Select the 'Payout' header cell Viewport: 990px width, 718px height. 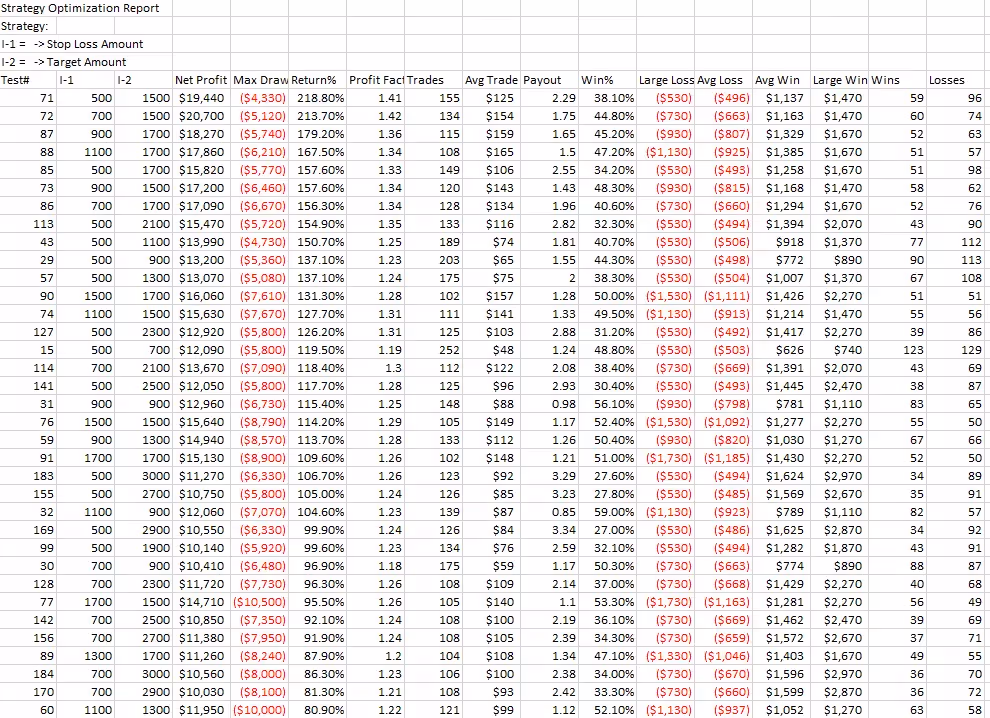click(549, 80)
